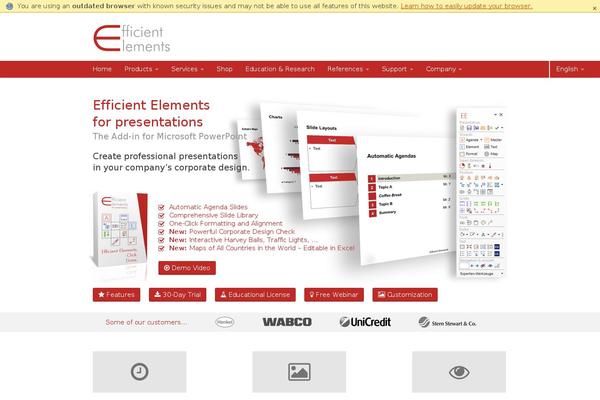Click the Automatic Agendas slide preview
The height and width of the screenshot is (400, 600).
[406, 201]
